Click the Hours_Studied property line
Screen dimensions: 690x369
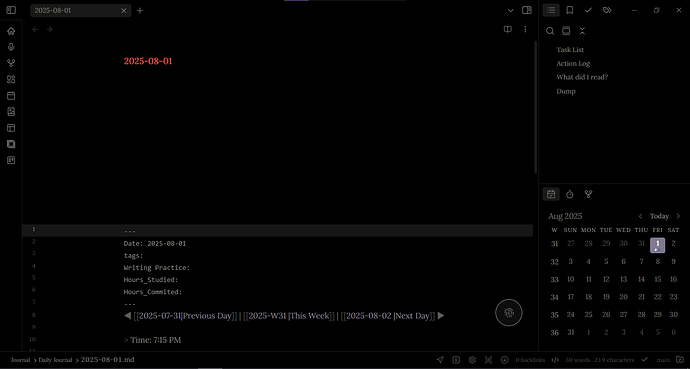coord(151,280)
